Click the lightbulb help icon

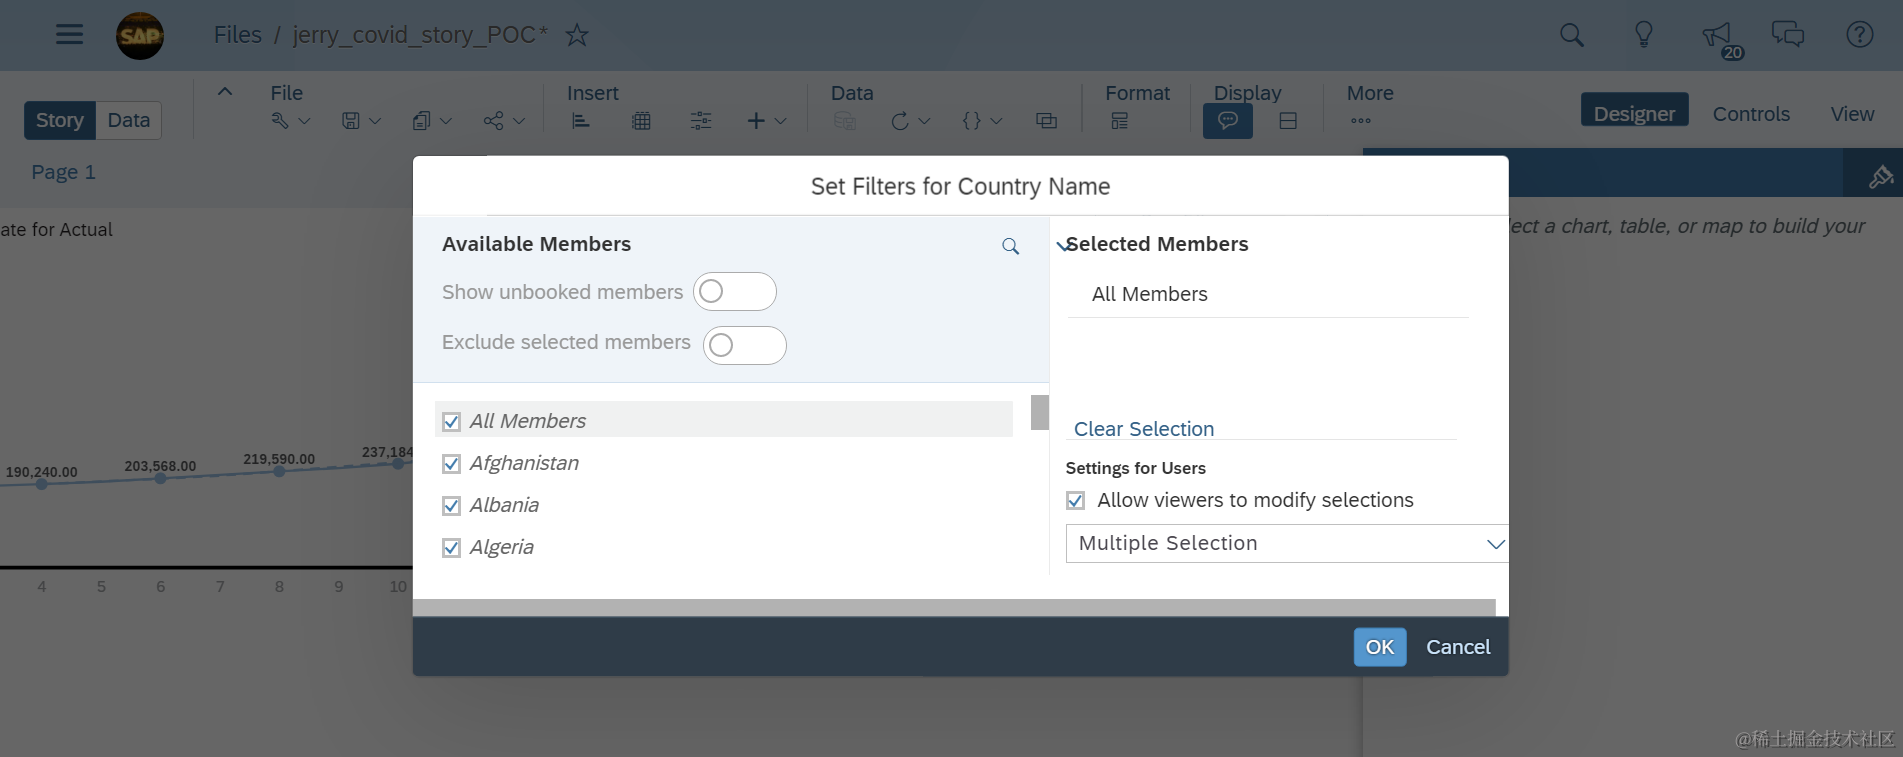[x=1643, y=35]
